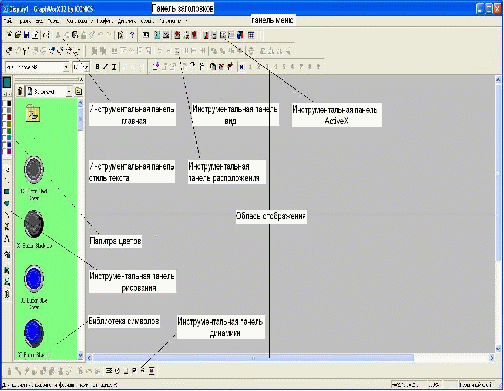Click the first enabled dynamics toolbar icon

109,370
